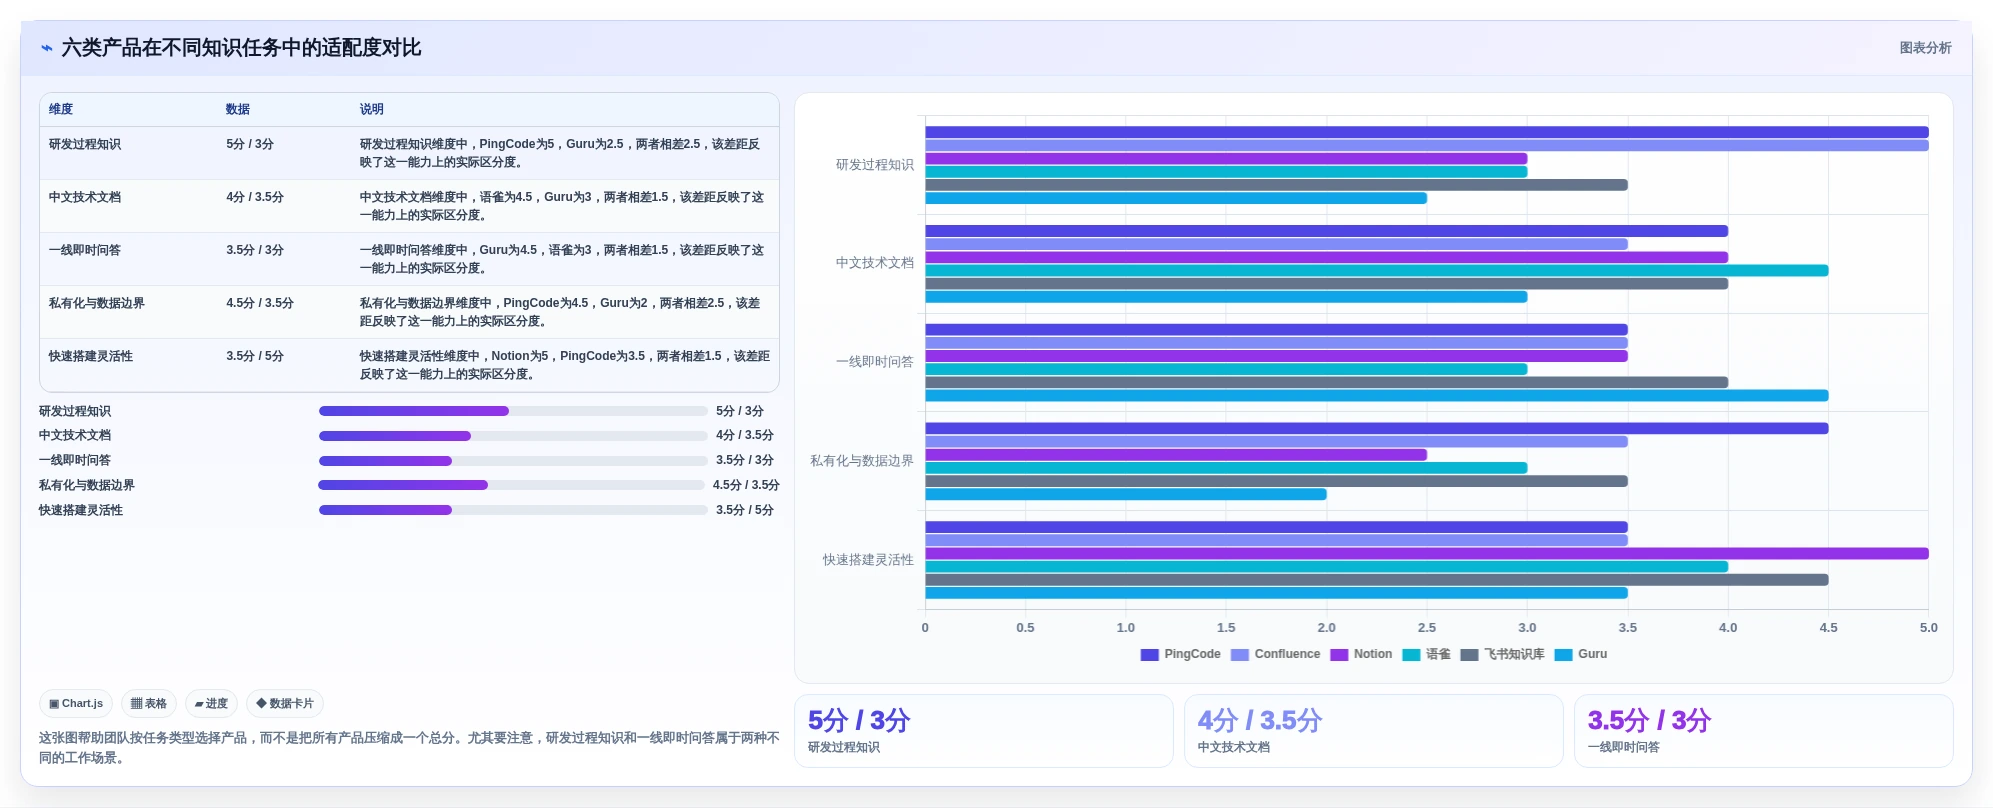Click Guru bar in 私有化与数据边界 group
Viewport: 1993px width, 808px height.
[x=1125, y=494]
